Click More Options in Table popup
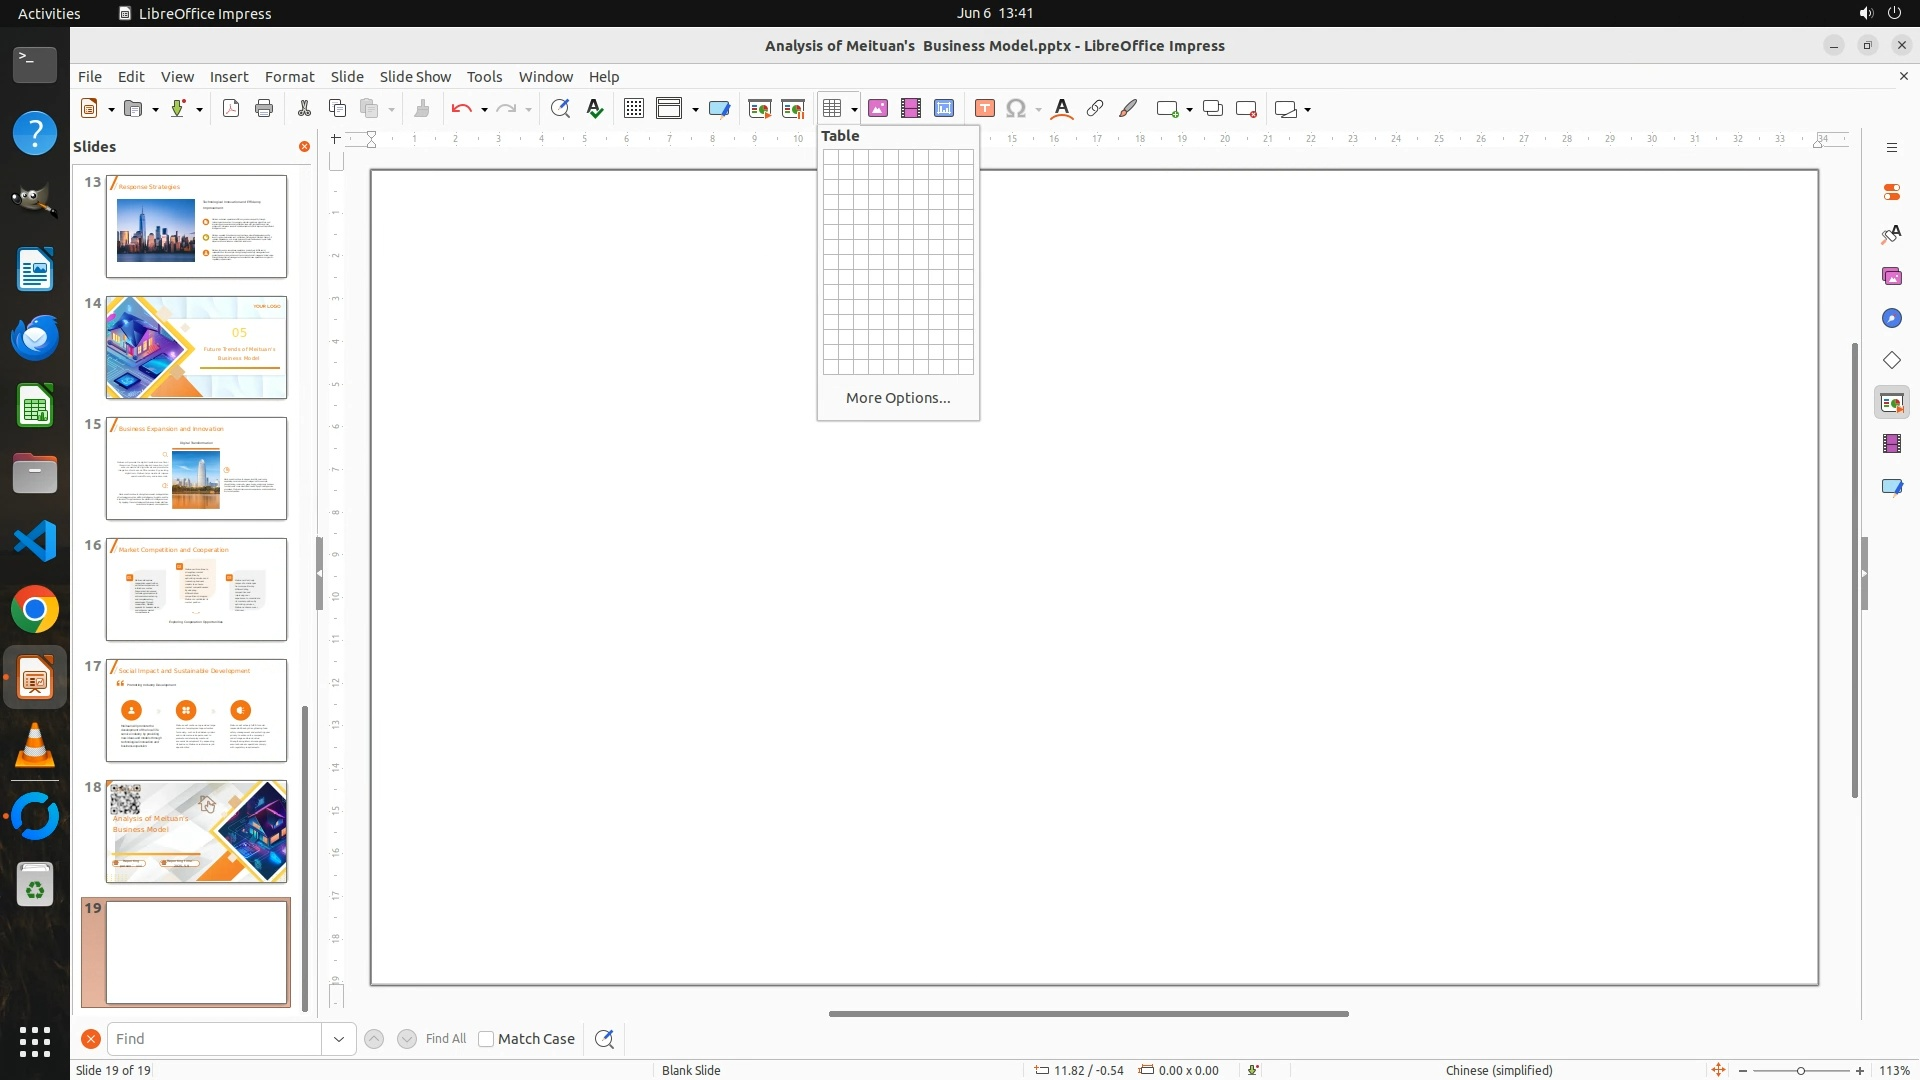 pyautogui.click(x=897, y=398)
